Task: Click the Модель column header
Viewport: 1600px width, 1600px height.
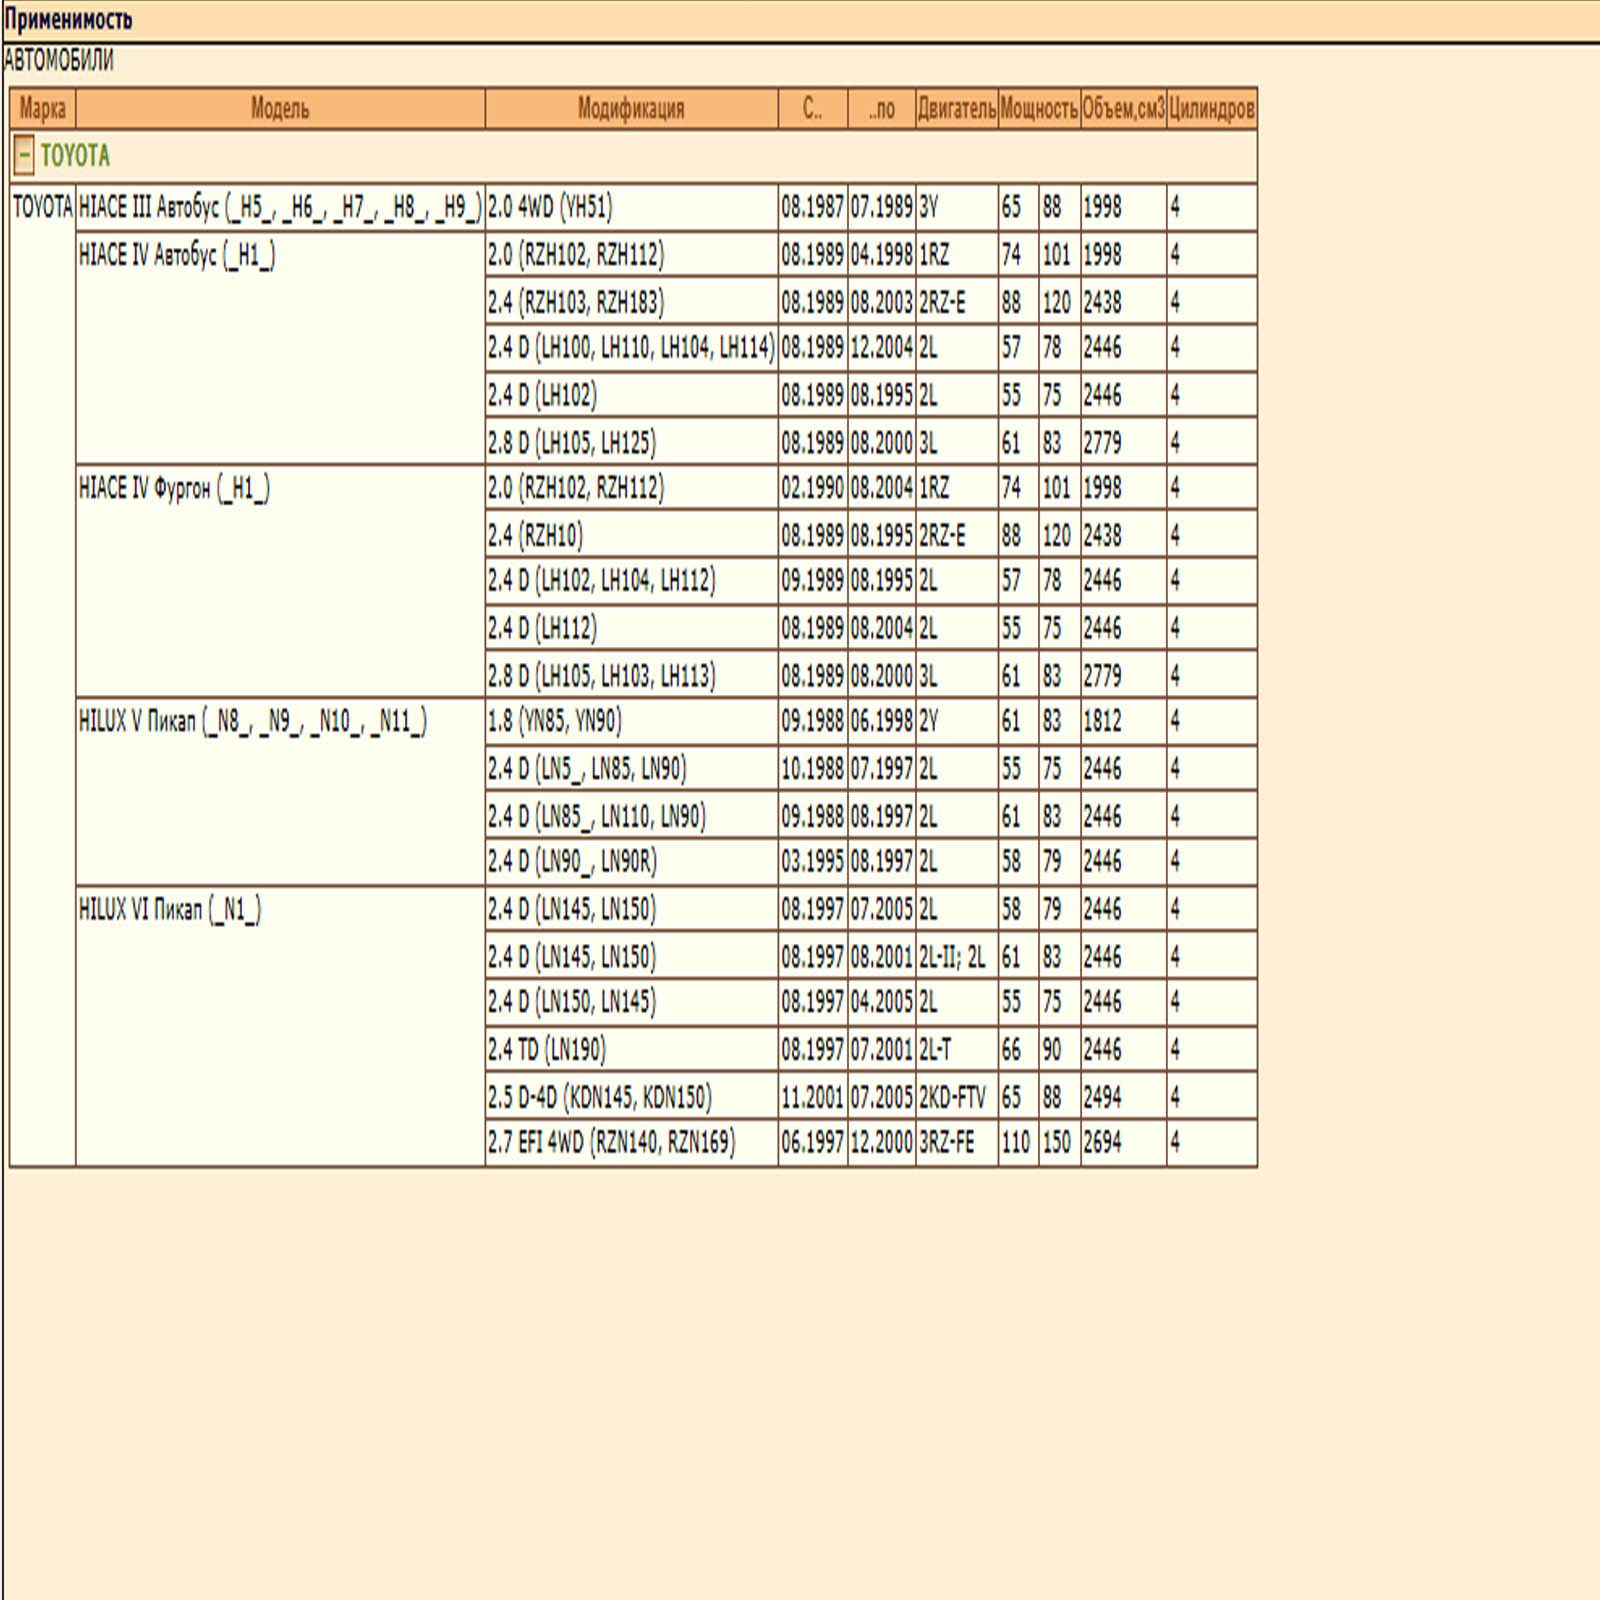Action: [x=280, y=109]
